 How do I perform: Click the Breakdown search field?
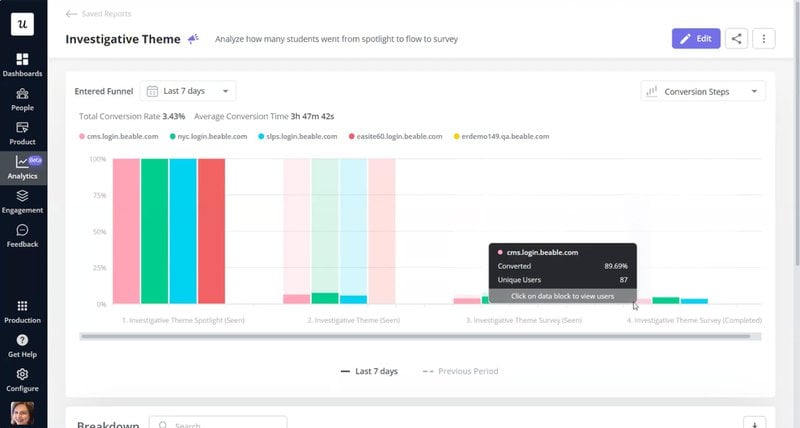click(x=225, y=425)
